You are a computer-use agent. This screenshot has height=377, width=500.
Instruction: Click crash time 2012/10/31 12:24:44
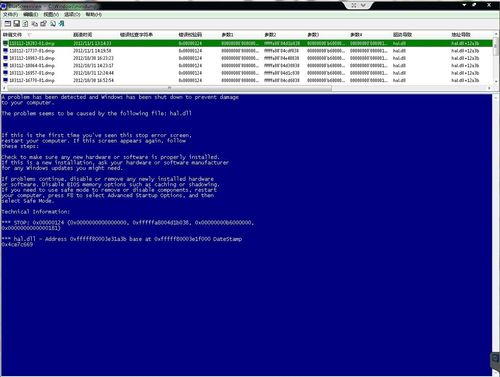click(93, 73)
